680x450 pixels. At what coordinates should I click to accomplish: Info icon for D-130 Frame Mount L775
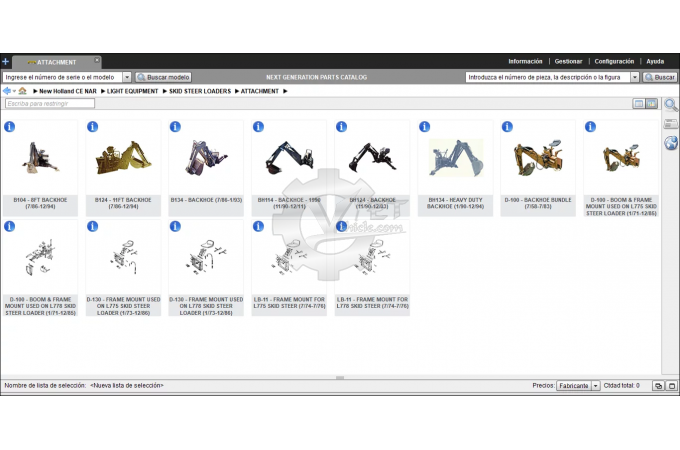tap(92, 226)
